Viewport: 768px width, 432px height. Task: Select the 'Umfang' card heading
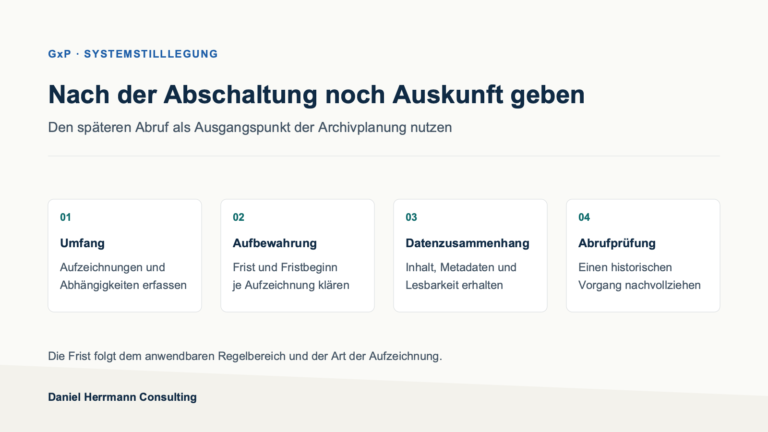click(82, 243)
